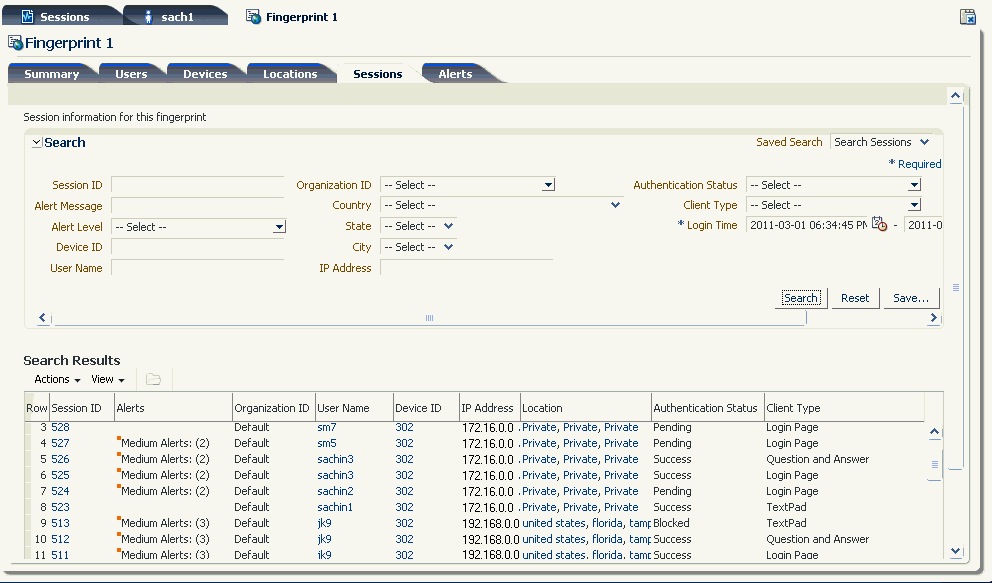The width and height of the screenshot is (992, 583).
Task: Click the open folder icon in results toolbar
Action: click(153, 379)
